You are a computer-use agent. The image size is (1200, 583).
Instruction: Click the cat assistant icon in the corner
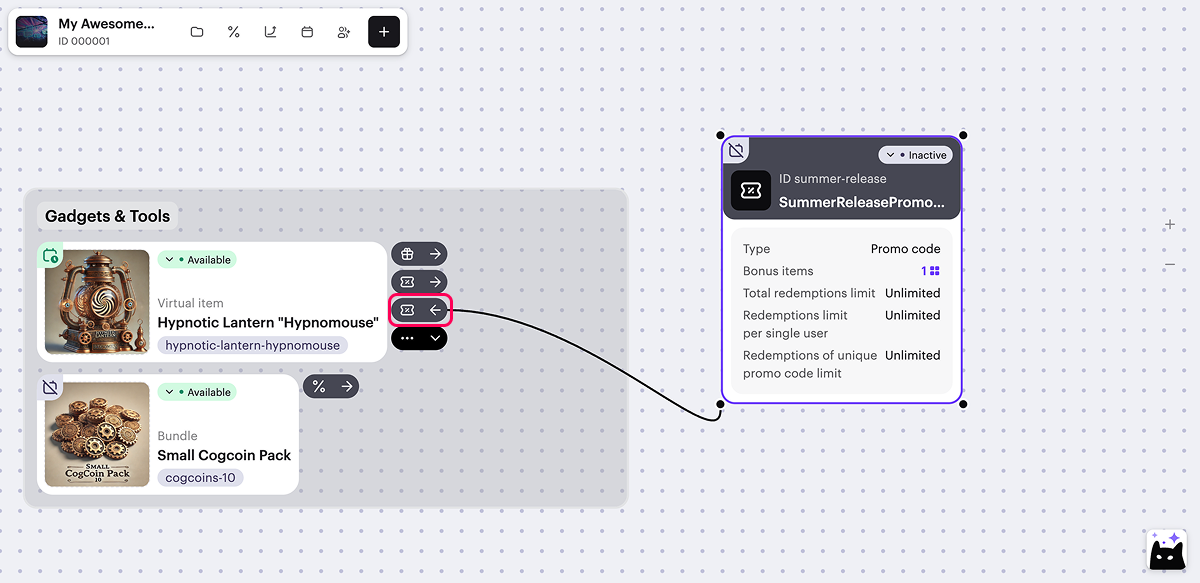tap(1166, 550)
